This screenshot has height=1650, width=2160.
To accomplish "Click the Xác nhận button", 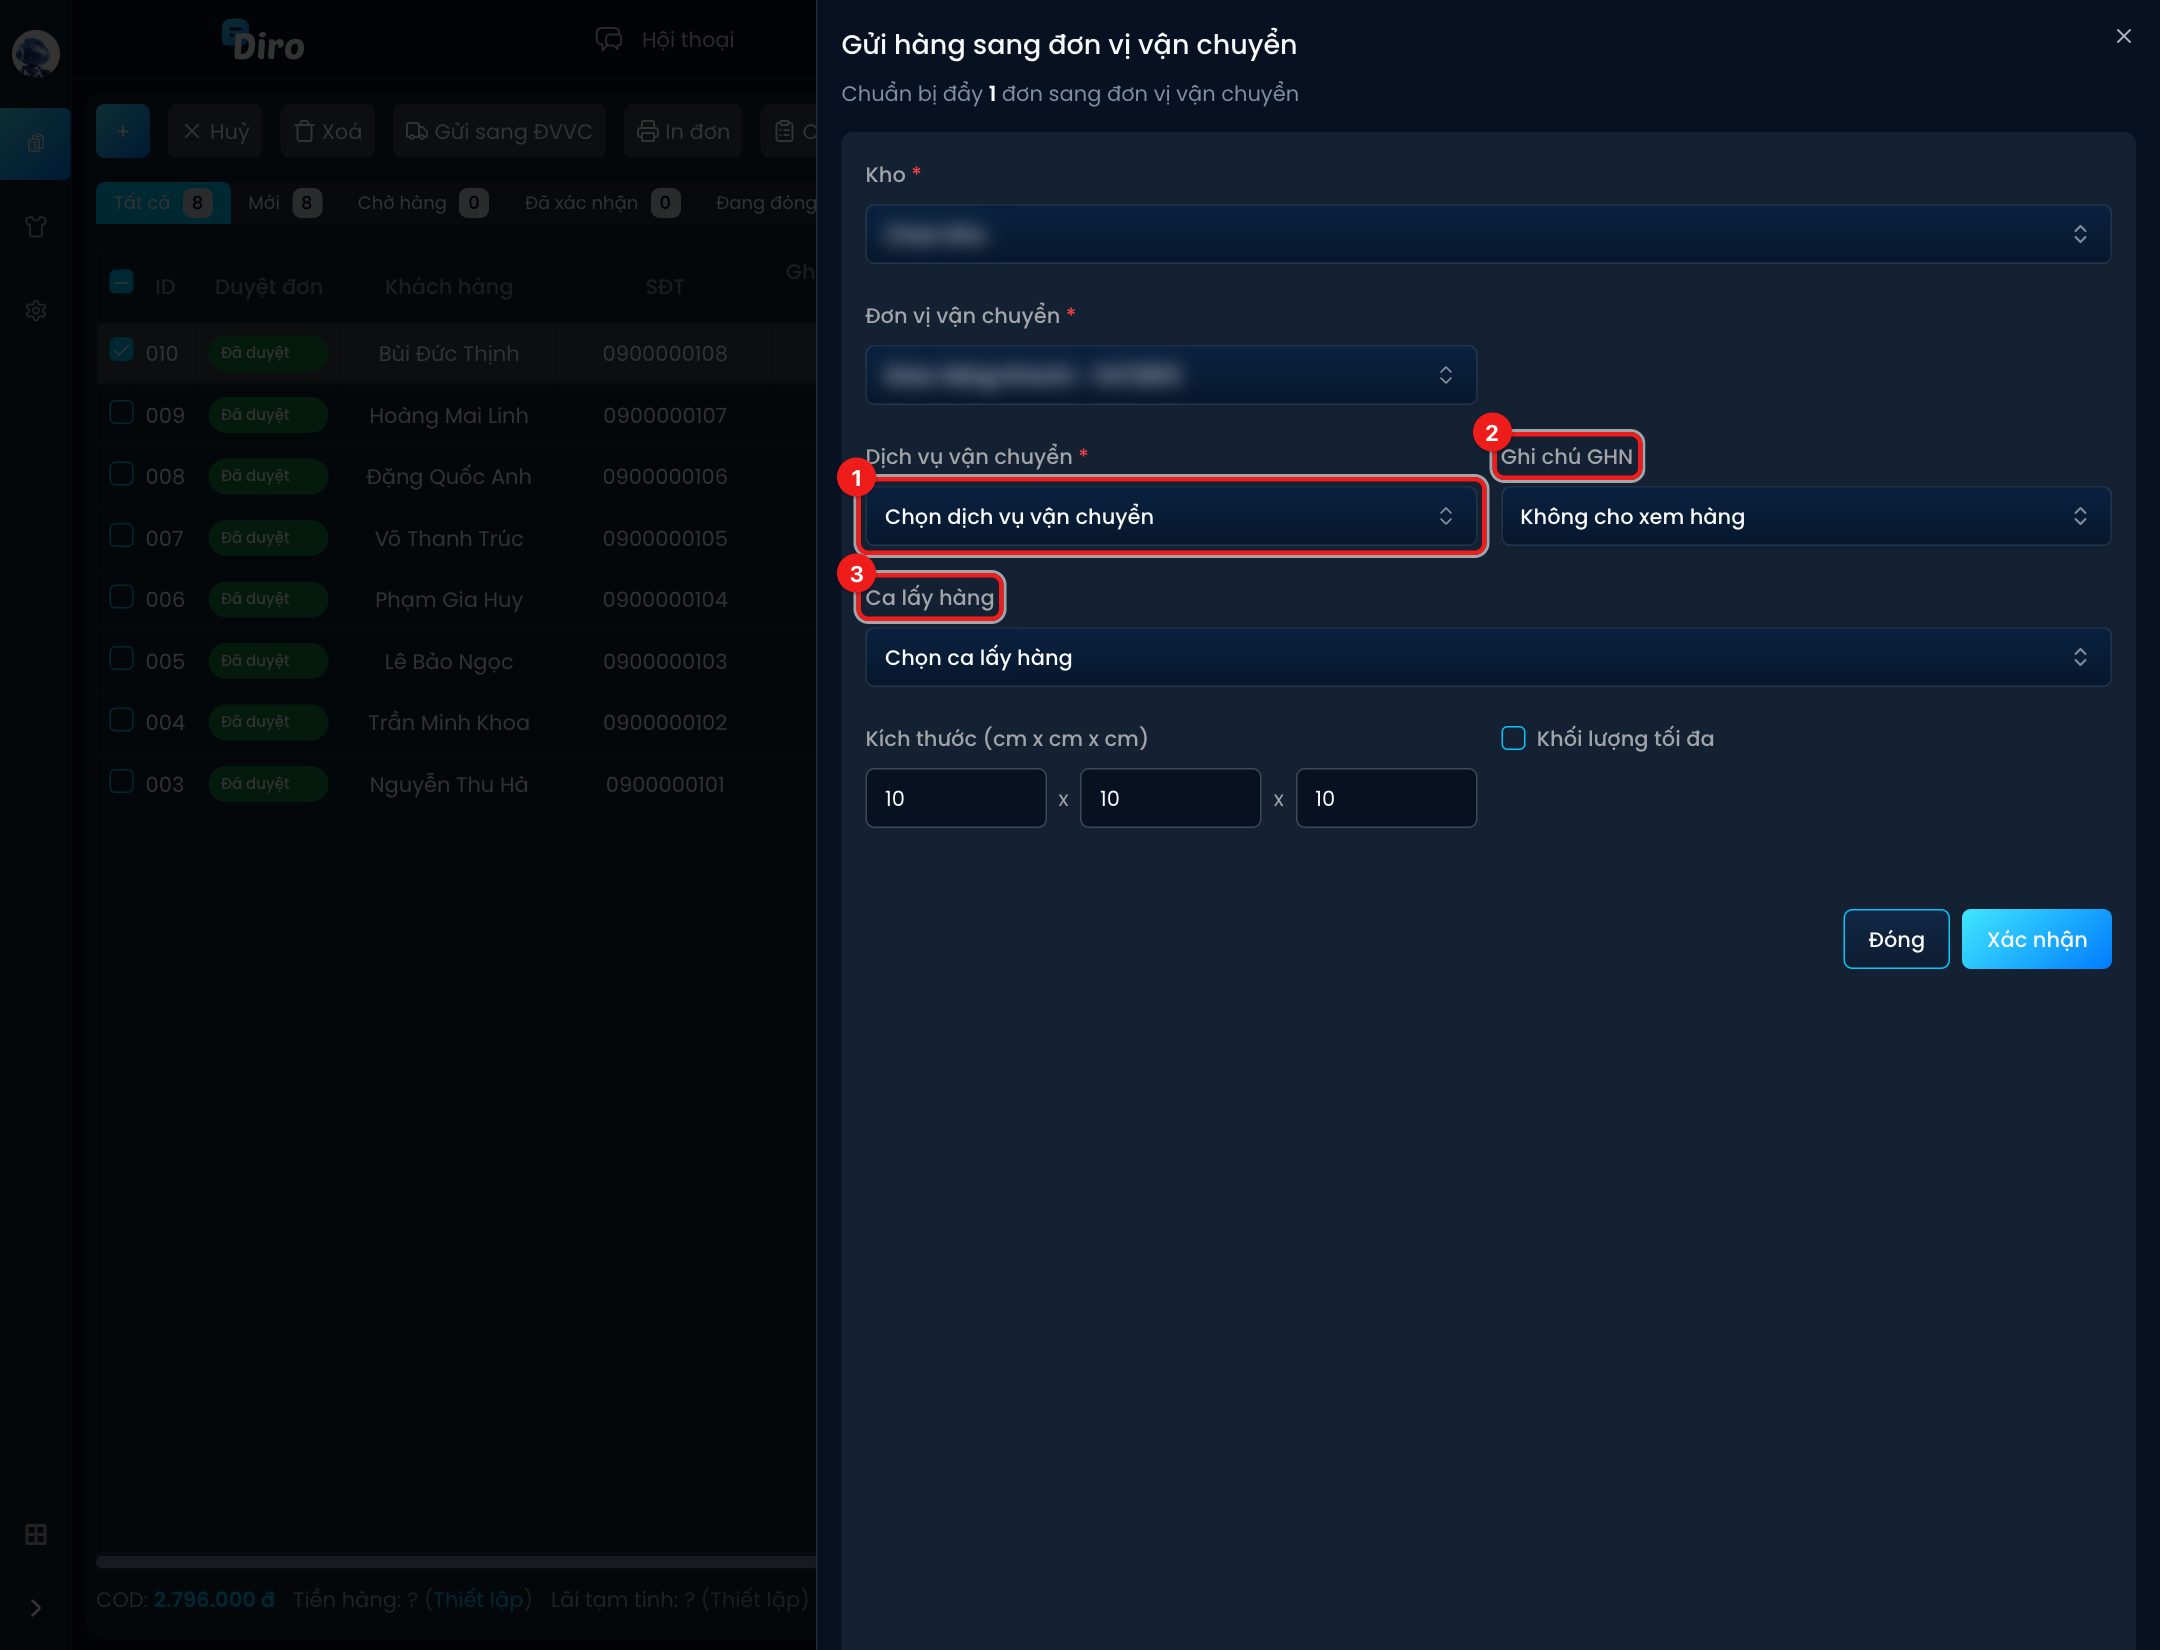I will pos(2036,939).
